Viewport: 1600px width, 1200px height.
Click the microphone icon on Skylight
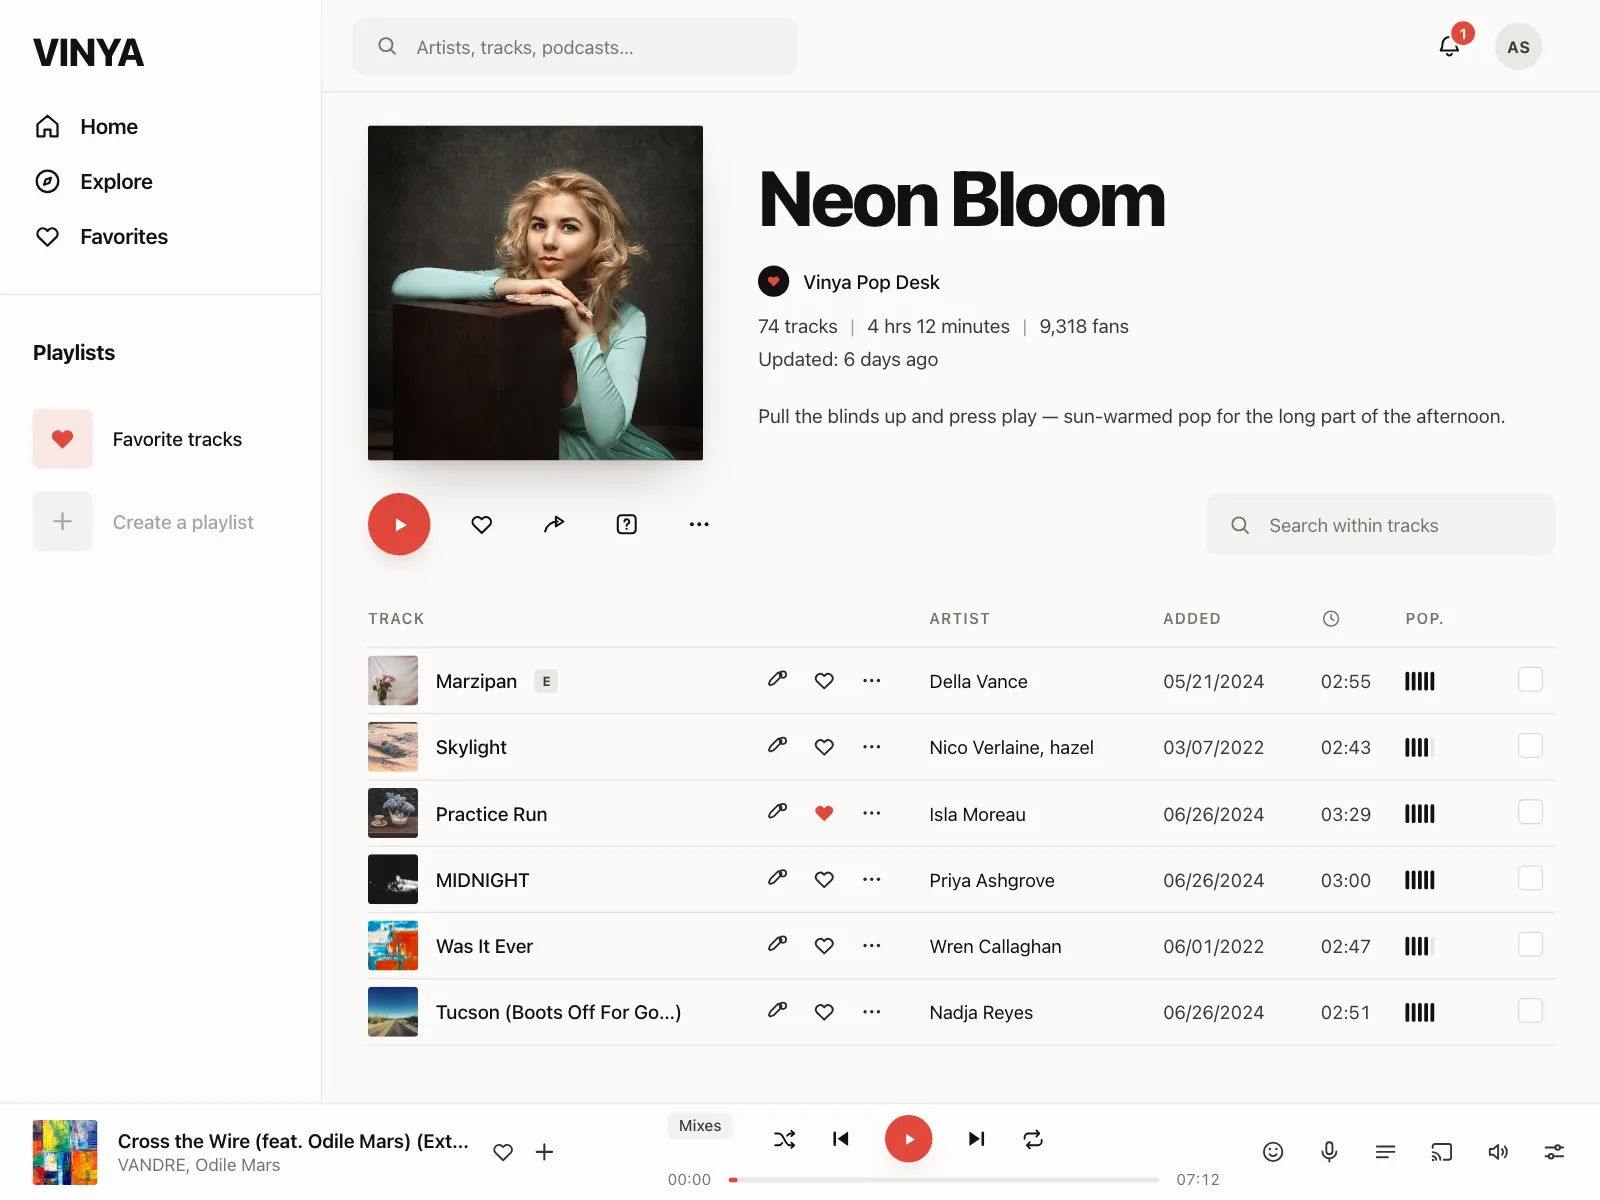click(777, 746)
